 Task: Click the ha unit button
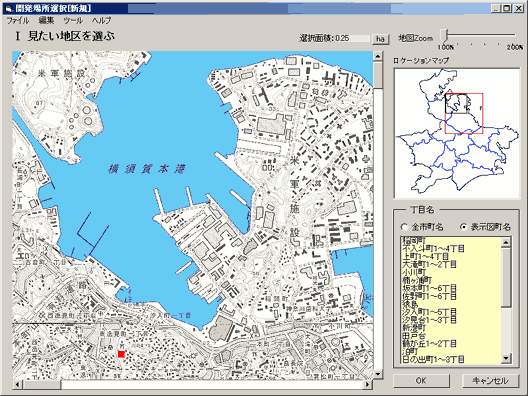click(381, 39)
